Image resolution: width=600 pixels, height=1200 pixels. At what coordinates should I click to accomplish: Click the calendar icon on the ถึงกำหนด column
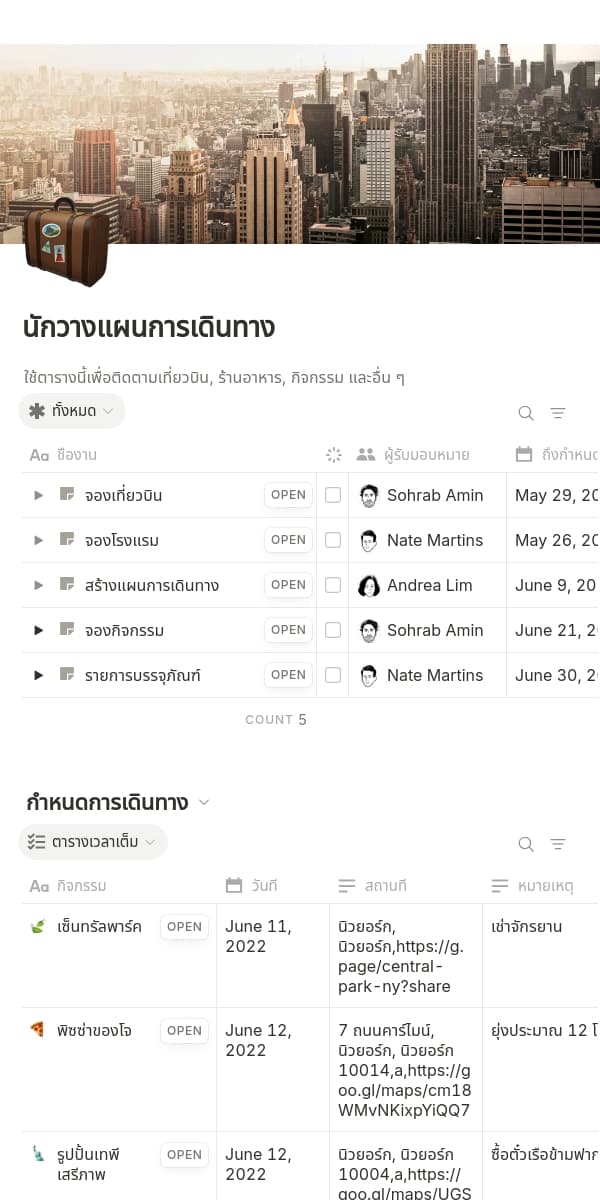tap(524, 454)
